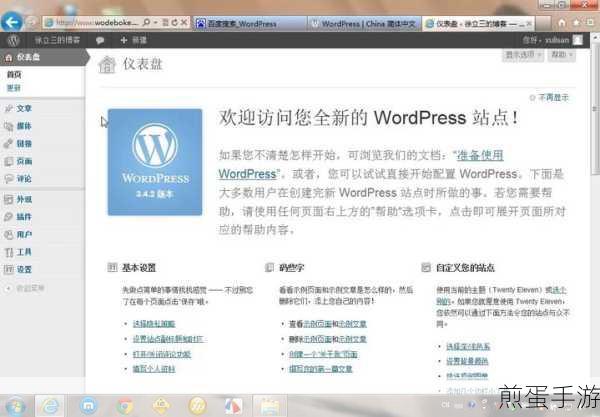Open the 文章 posts menu label
Screen dimensions: 600x417
coord(24,109)
